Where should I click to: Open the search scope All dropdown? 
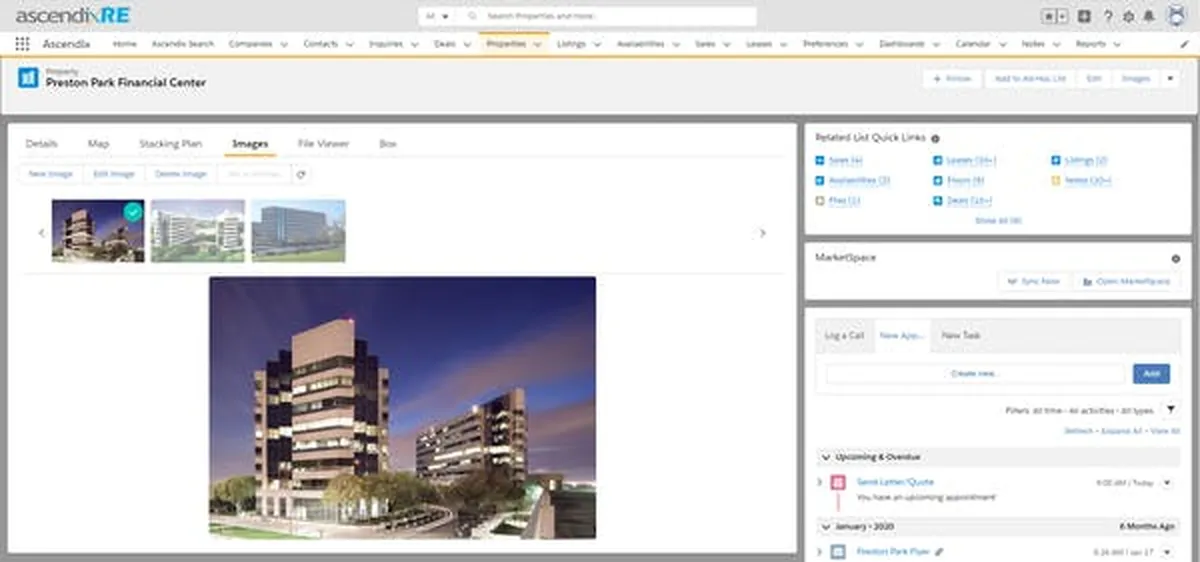[x=437, y=17]
